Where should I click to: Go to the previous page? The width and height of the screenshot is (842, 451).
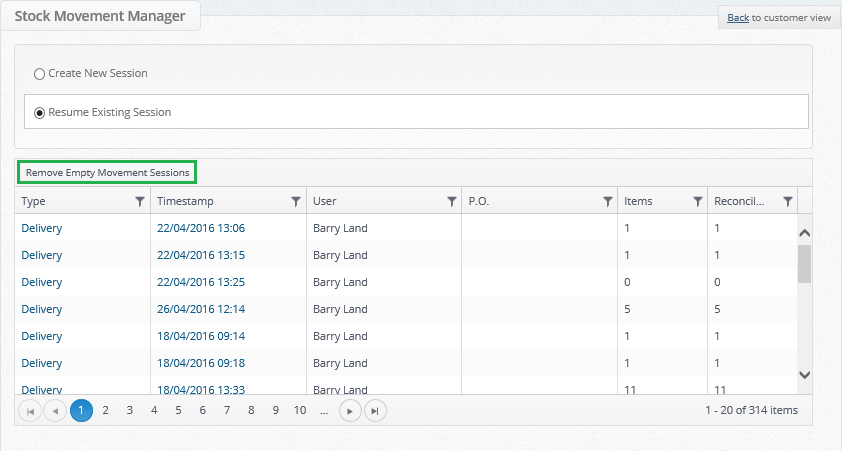pos(55,411)
